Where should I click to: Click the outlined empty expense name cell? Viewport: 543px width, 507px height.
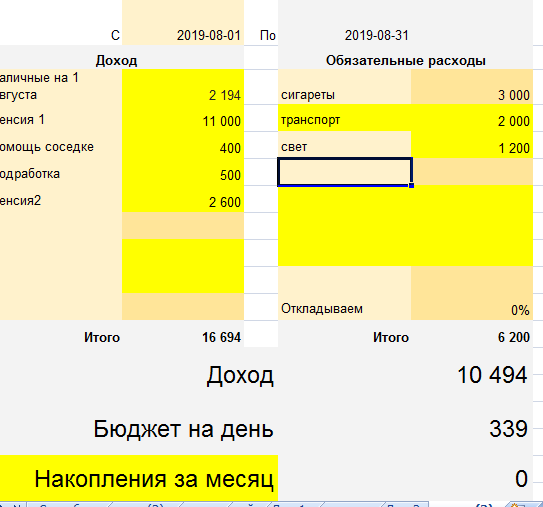pos(345,172)
